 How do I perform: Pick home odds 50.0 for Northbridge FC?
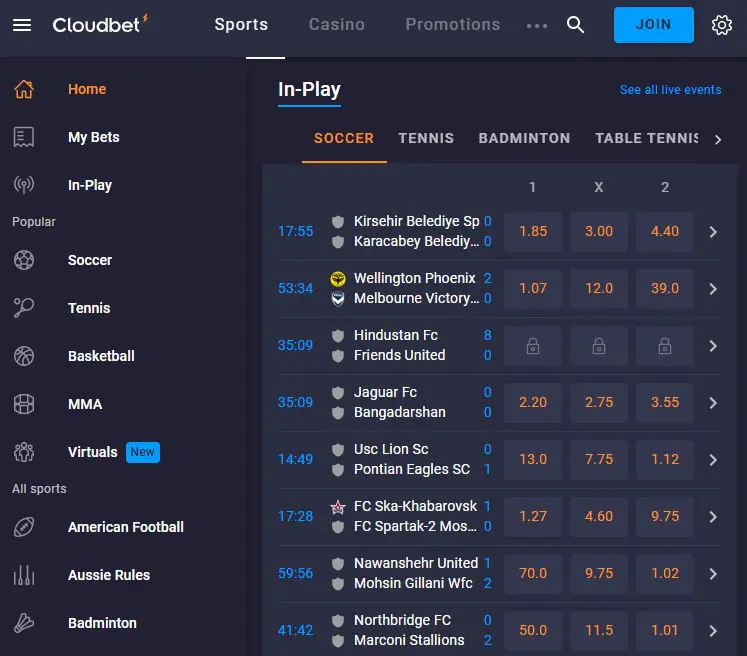pos(533,631)
